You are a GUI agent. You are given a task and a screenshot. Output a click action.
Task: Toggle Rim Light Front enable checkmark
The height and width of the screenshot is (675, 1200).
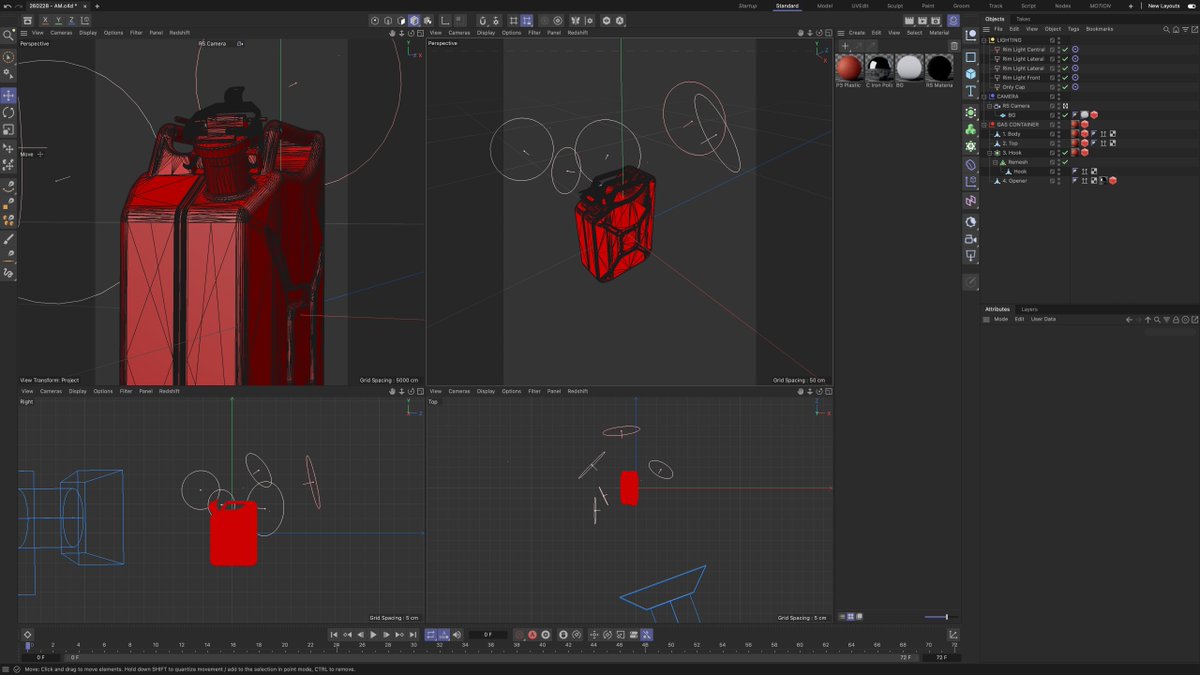tap(1065, 77)
